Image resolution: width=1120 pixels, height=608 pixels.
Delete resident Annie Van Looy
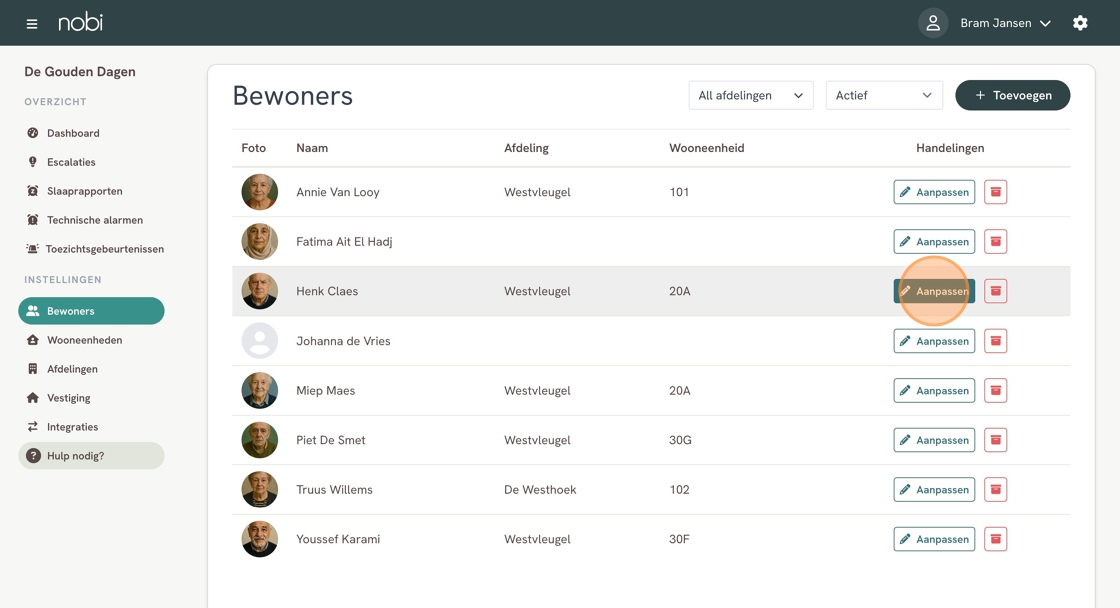click(995, 192)
